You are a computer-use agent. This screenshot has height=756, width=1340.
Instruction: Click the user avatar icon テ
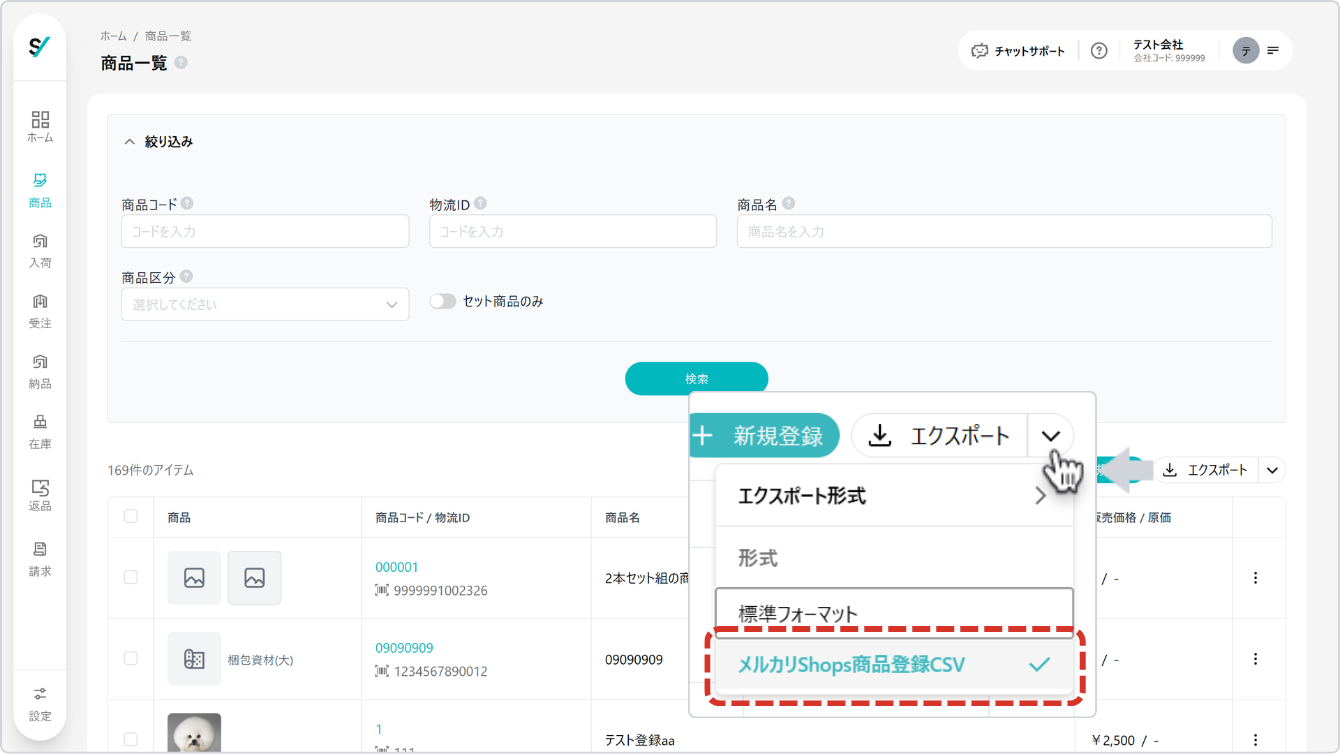coord(1245,51)
